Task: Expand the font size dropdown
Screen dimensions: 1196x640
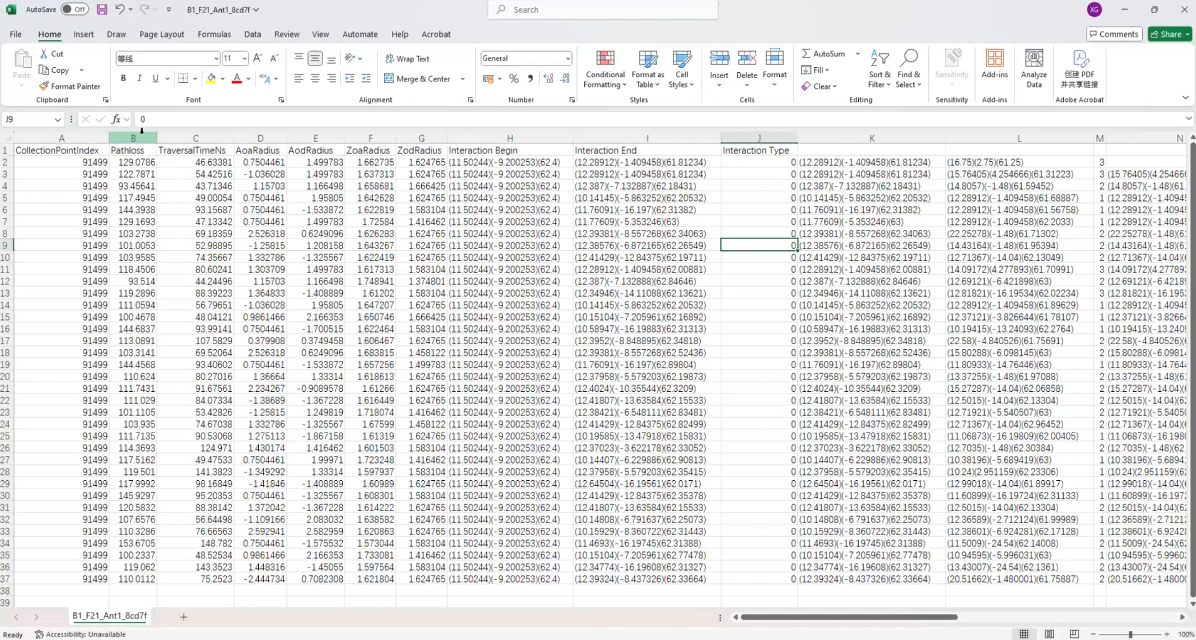Action: 244,59
